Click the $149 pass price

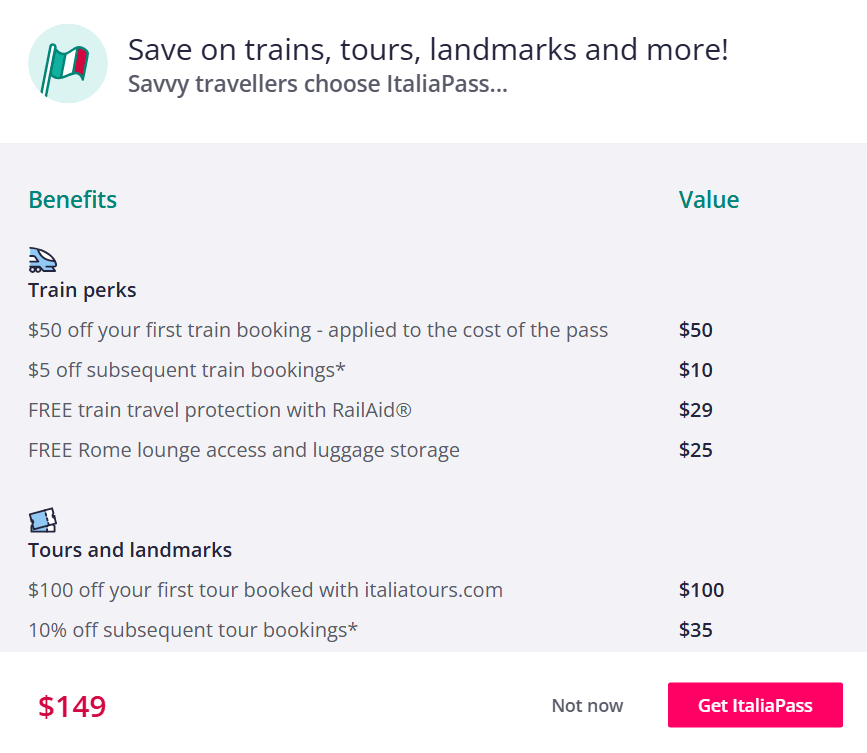pyautogui.click(x=72, y=707)
